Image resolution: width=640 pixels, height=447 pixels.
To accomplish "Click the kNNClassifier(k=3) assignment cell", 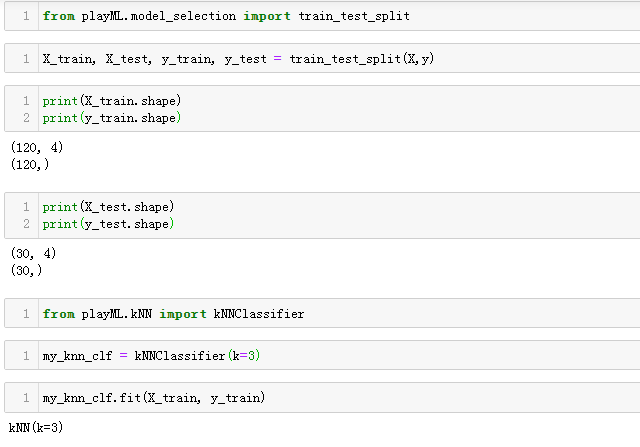I will pyautogui.click(x=322, y=355).
